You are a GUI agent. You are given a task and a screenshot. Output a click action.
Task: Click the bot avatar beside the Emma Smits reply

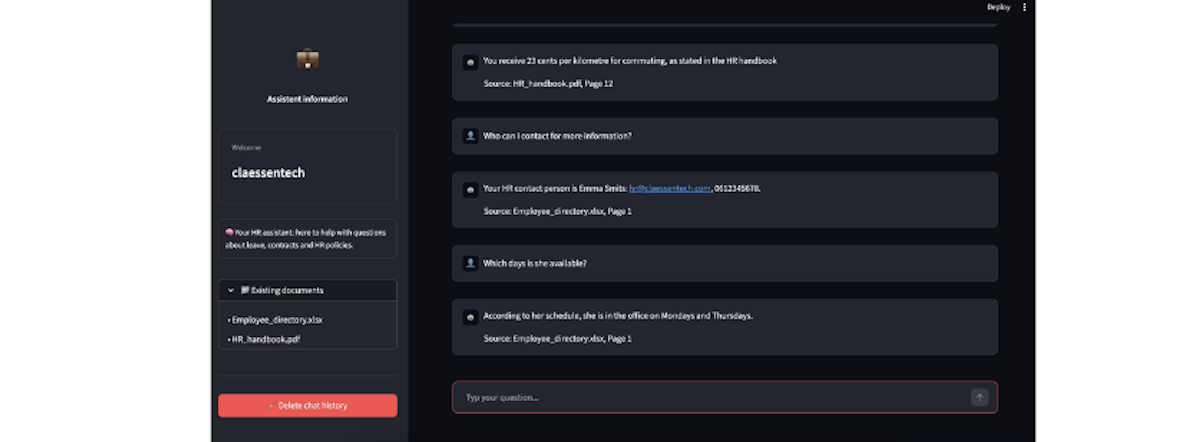[x=470, y=188]
